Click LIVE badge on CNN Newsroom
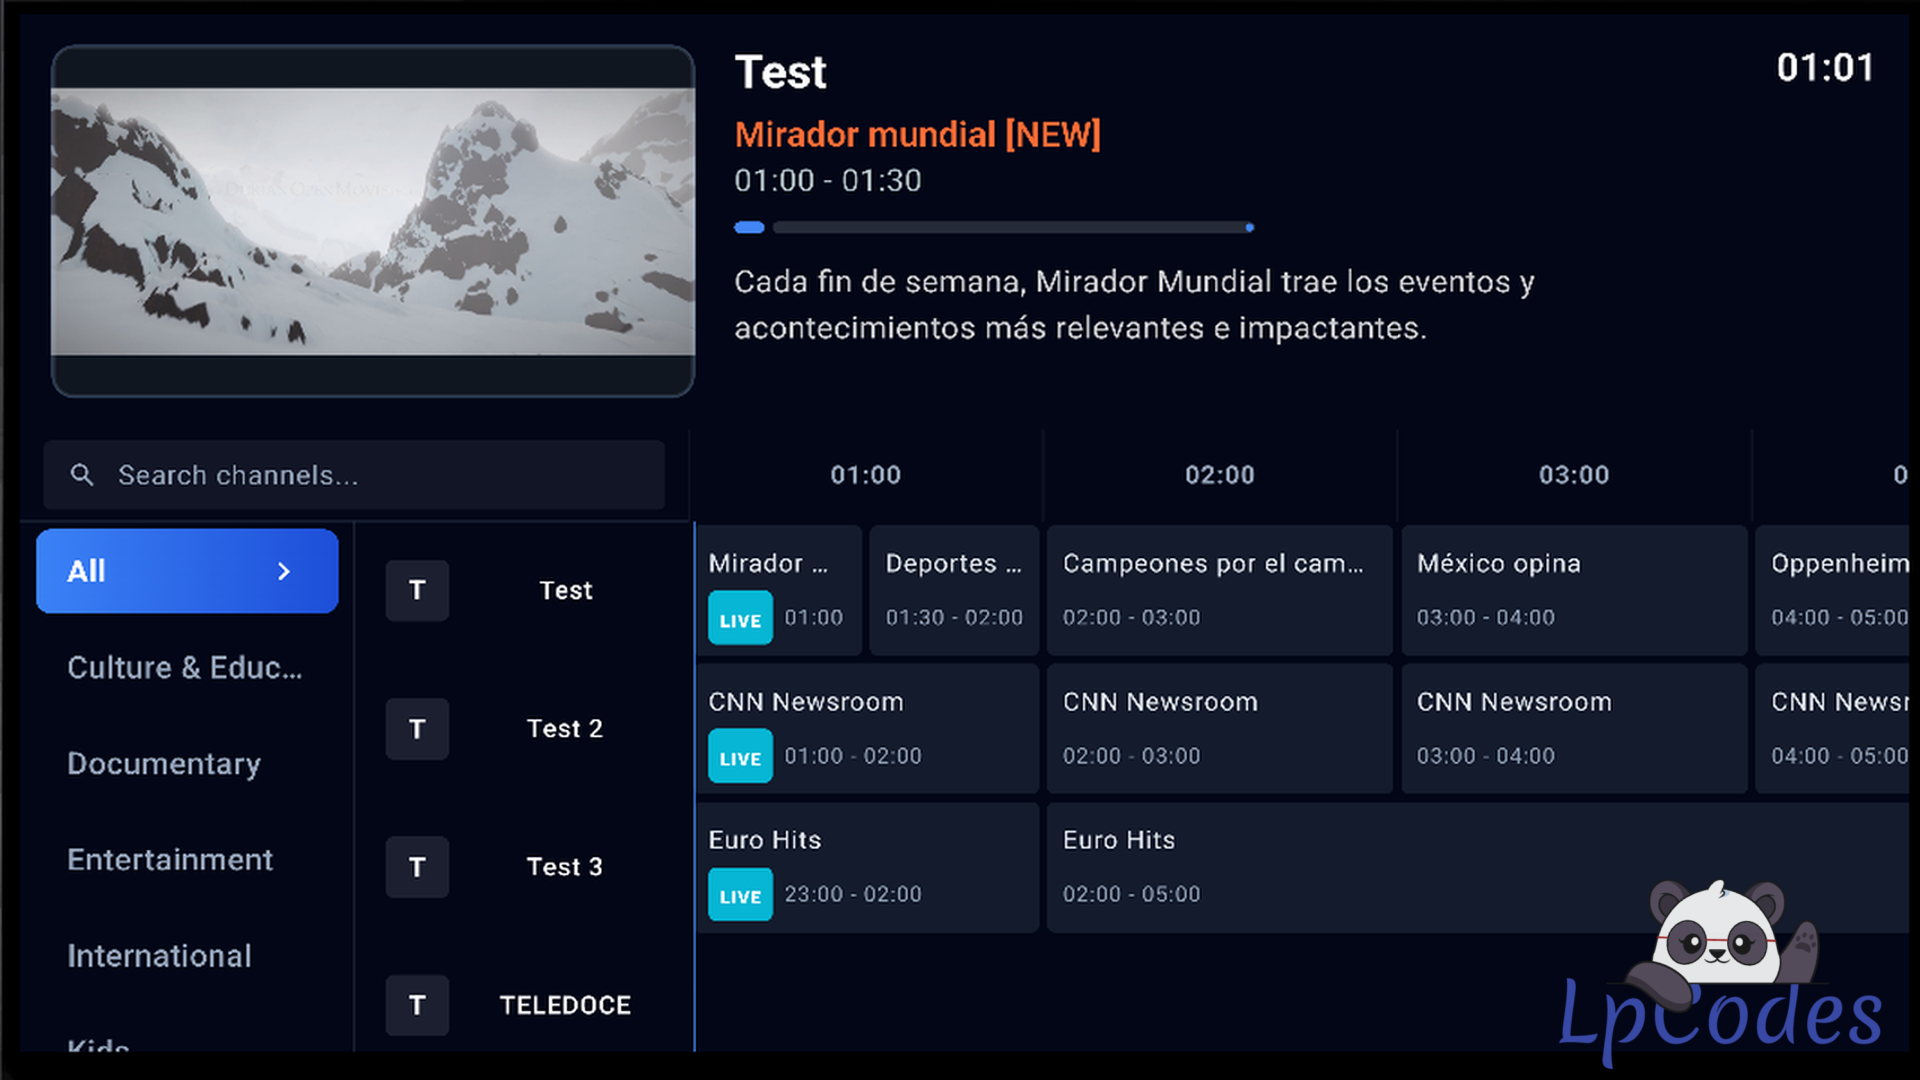Screen dimensions: 1920x1080 740,757
